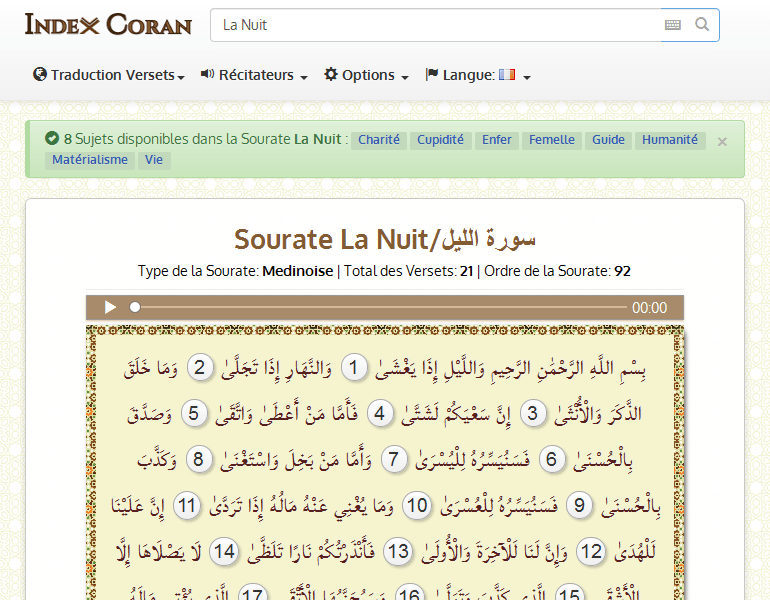Click the search field containing La Nuit
Screen dimensions: 770x600
pyautogui.click(x=435, y=25)
